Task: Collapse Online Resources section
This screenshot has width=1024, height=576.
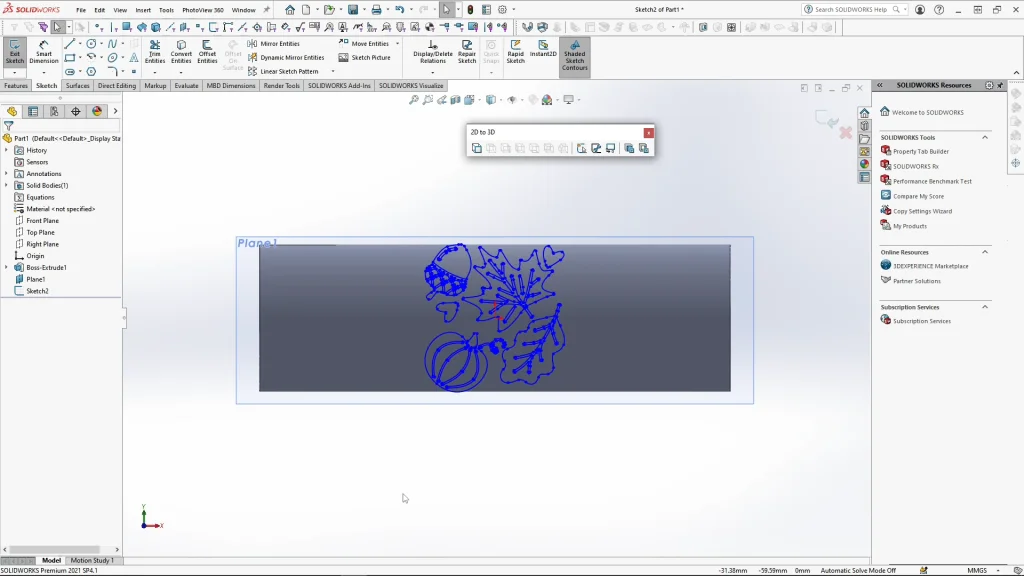Action: [985, 252]
